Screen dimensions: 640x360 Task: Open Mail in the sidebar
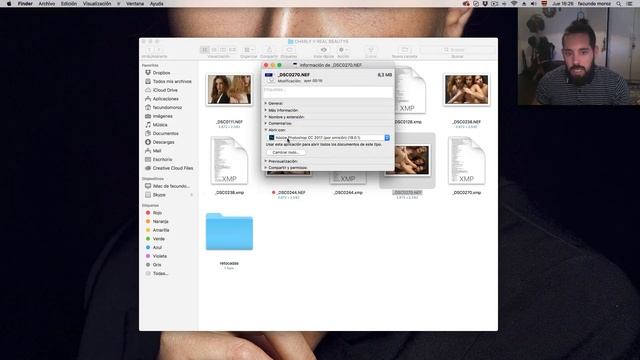[153, 151]
